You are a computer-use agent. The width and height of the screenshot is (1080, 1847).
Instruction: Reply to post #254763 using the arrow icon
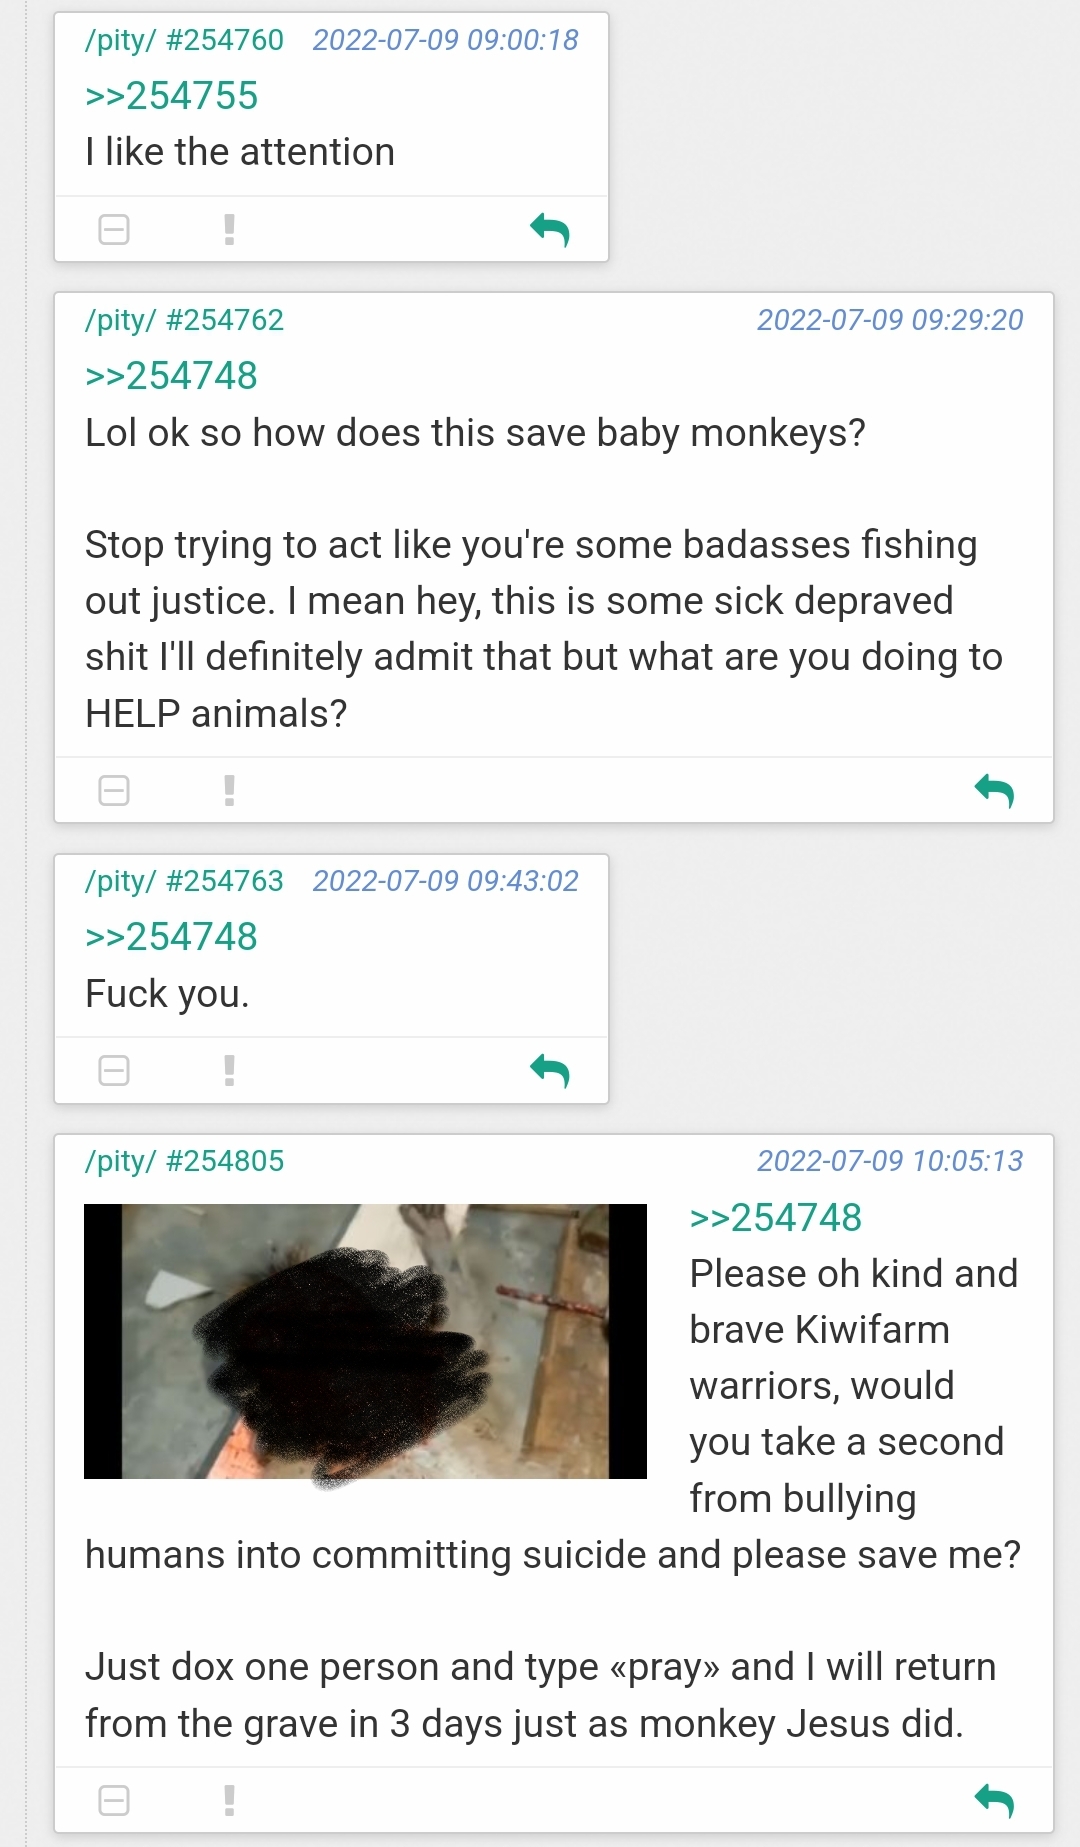[x=550, y=1071]
